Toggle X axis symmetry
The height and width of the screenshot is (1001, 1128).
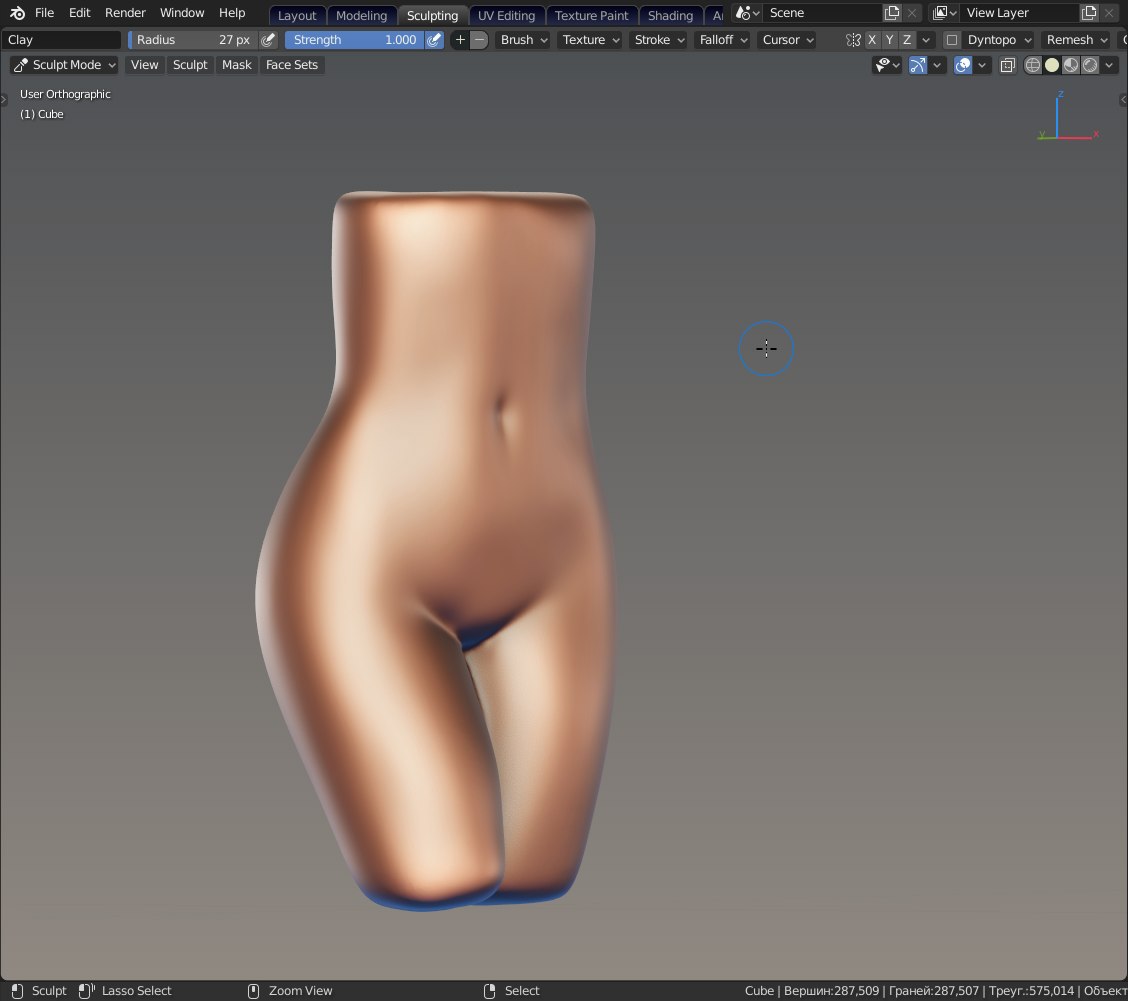[872, 40]
